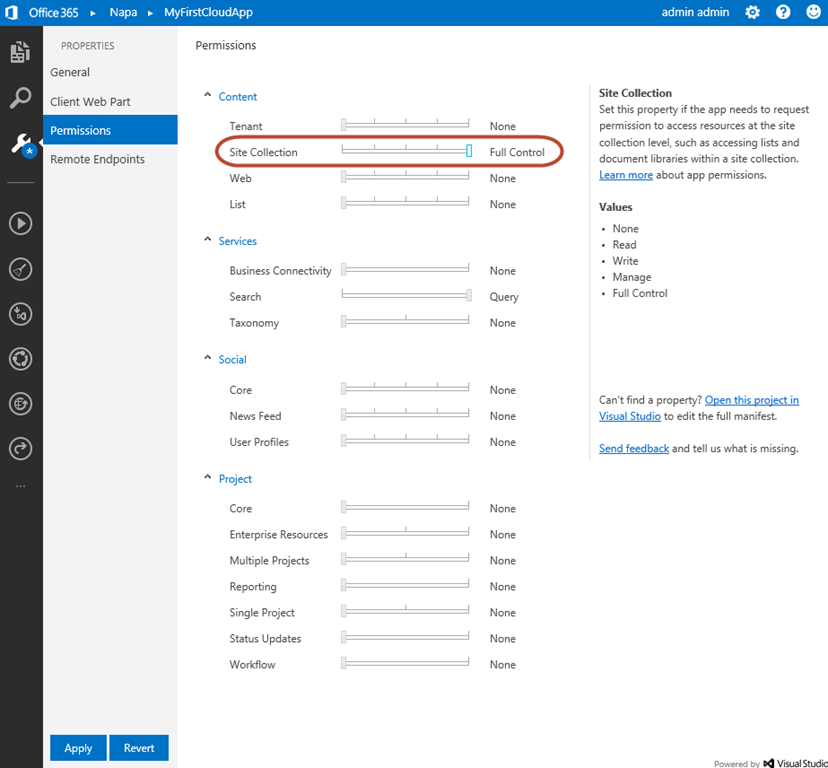Collapse the Content permissions section
Screen dimensions: 828x768
tap(208, 96)
